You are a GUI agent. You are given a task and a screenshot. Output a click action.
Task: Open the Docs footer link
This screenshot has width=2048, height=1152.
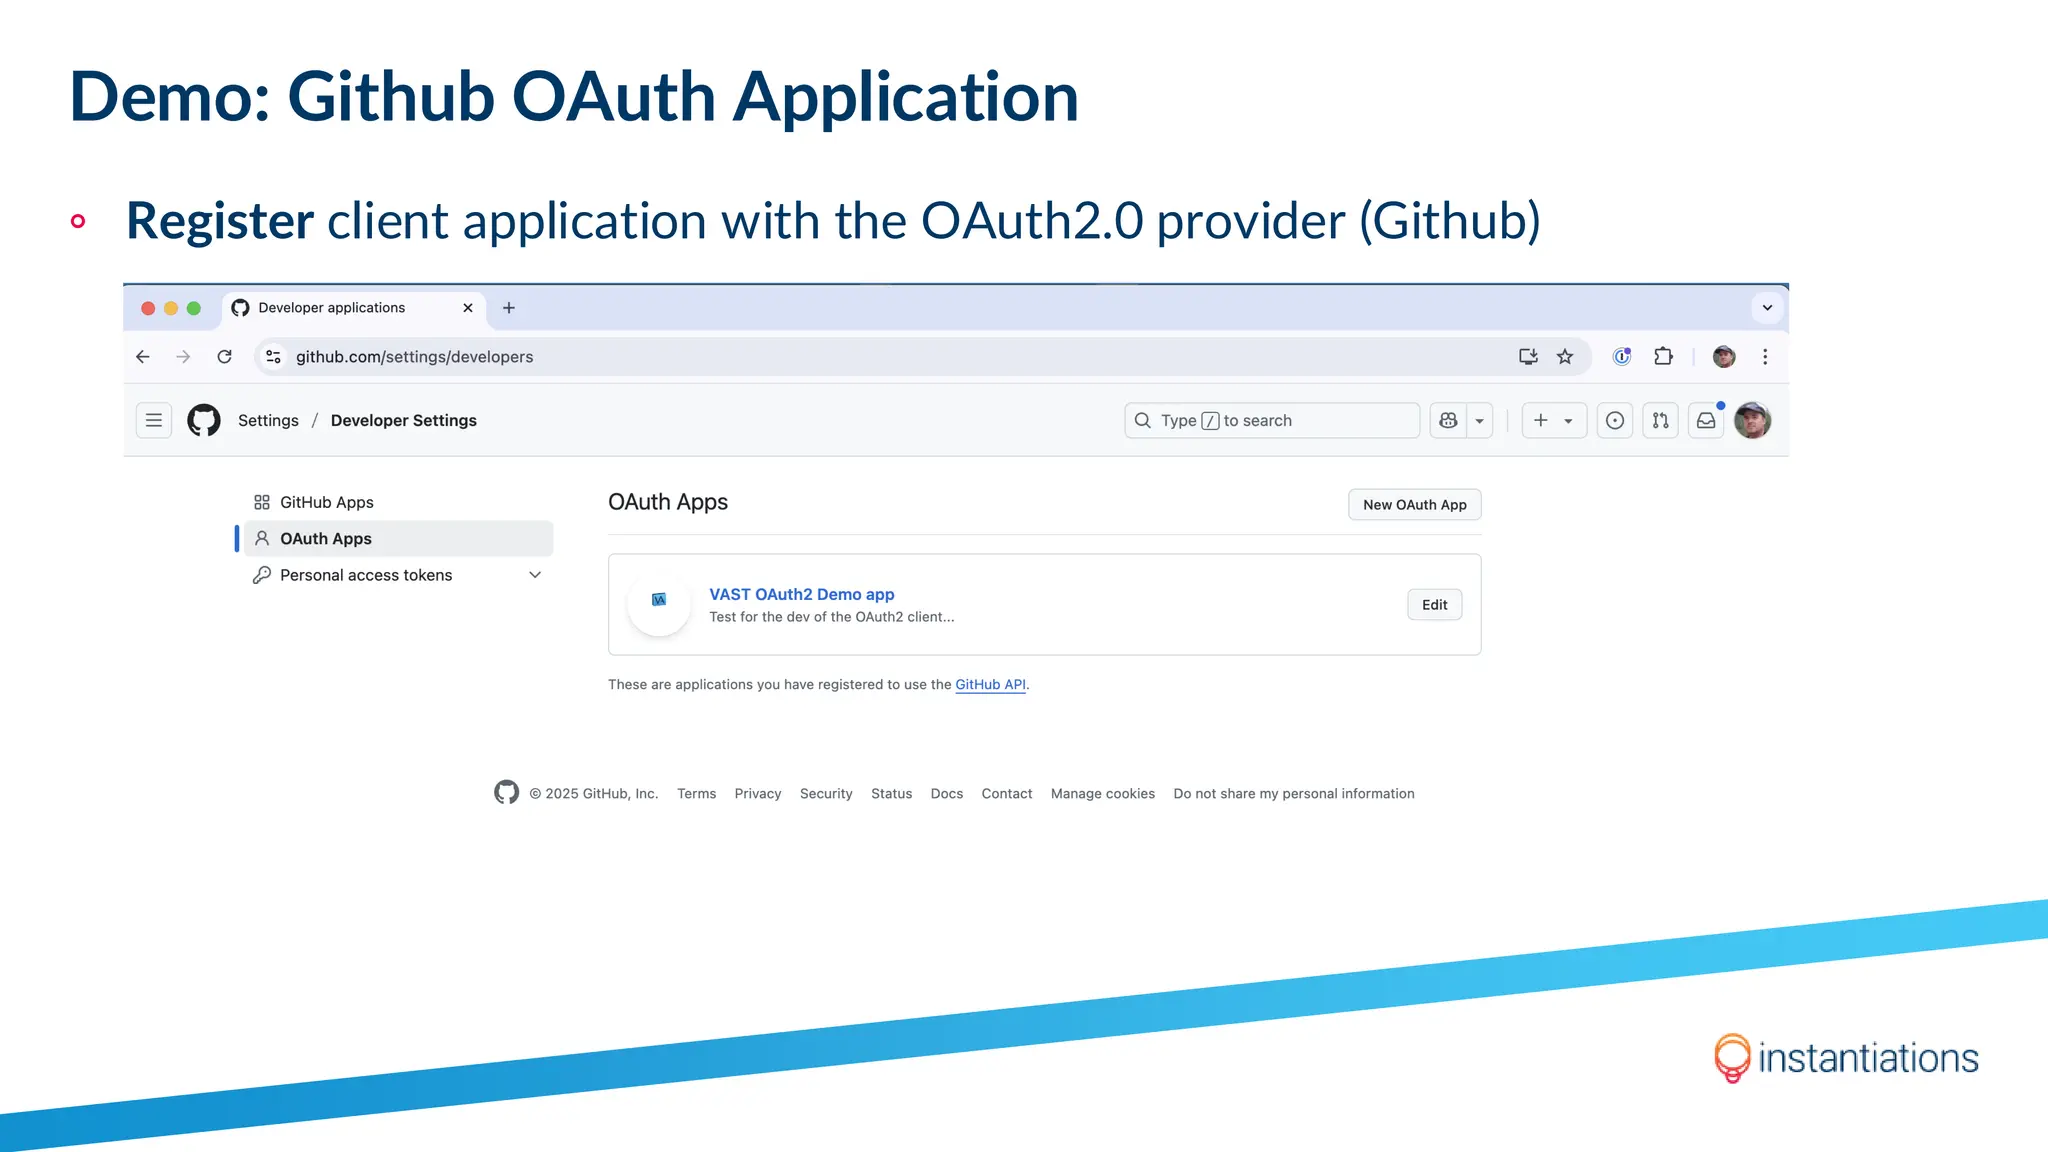pyautogui.click(x=947, y=794)
